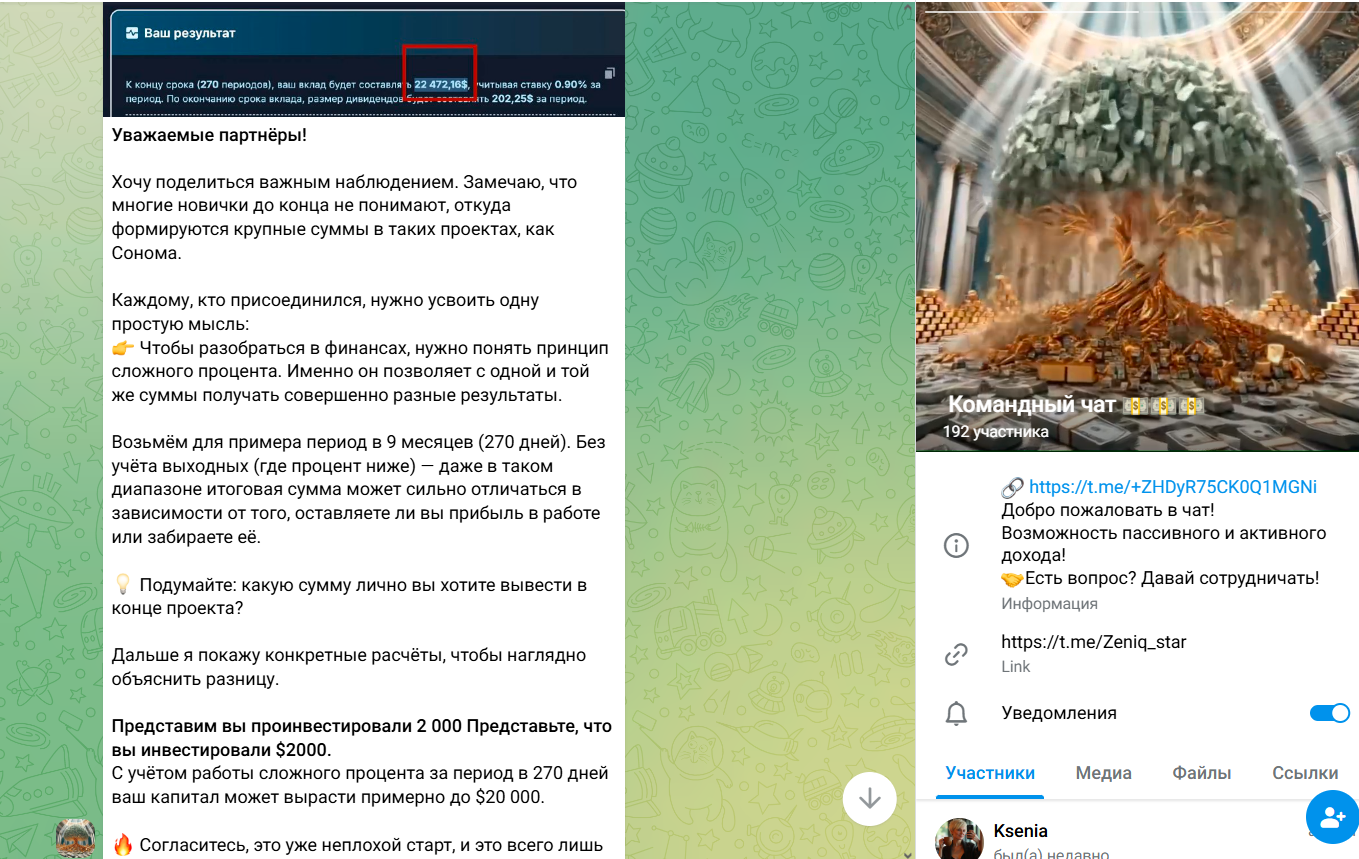This screenshot has height=859, width=1359.
Task: Click the scroll-to-bottom arrow button in the chat
Action: click(869, 797)
